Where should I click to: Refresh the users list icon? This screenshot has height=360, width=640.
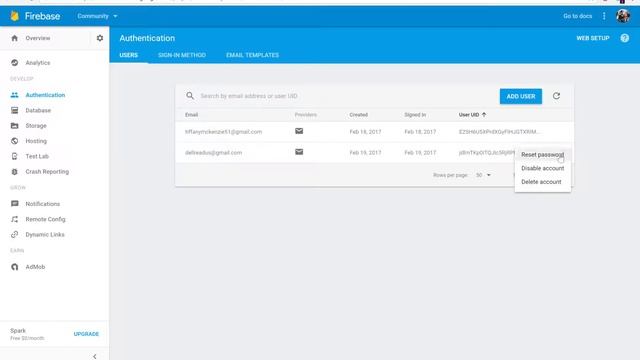(556, 96)
